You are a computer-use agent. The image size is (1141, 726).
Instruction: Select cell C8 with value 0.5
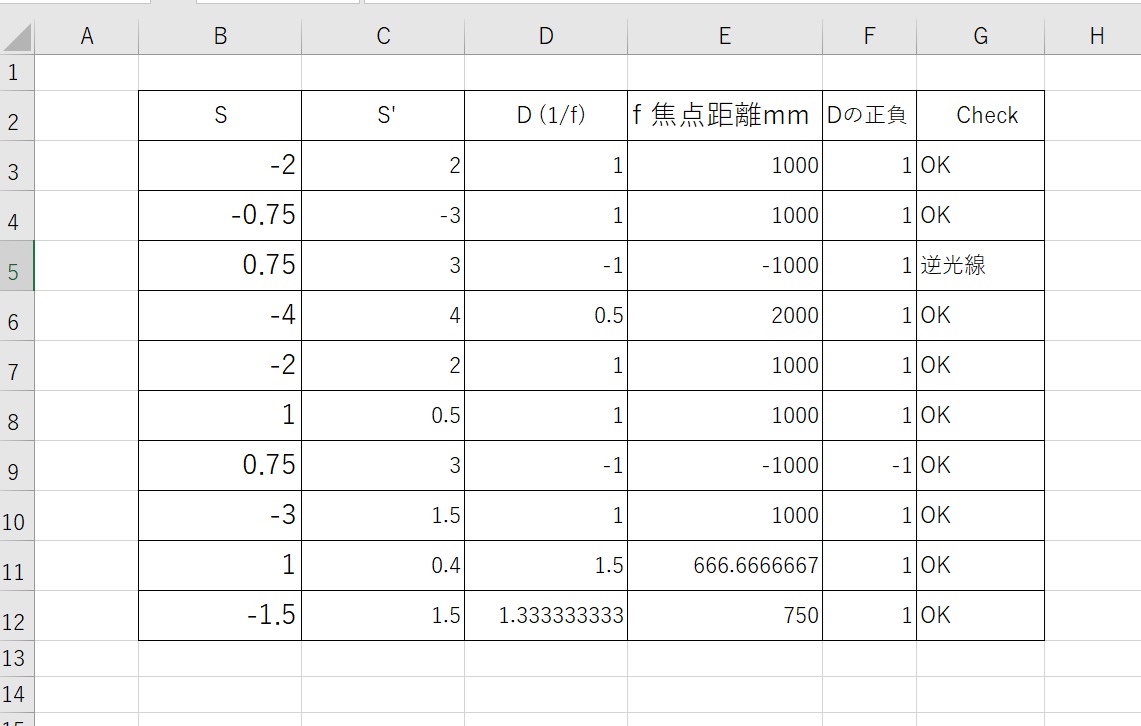click(383, 415)
